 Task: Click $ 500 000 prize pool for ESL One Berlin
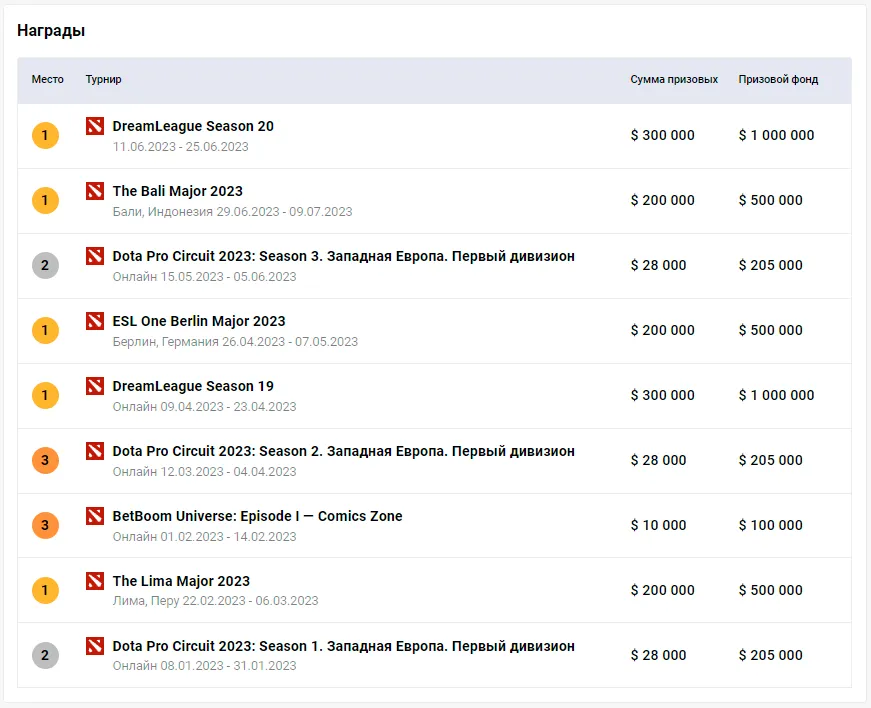pos(771,330)
